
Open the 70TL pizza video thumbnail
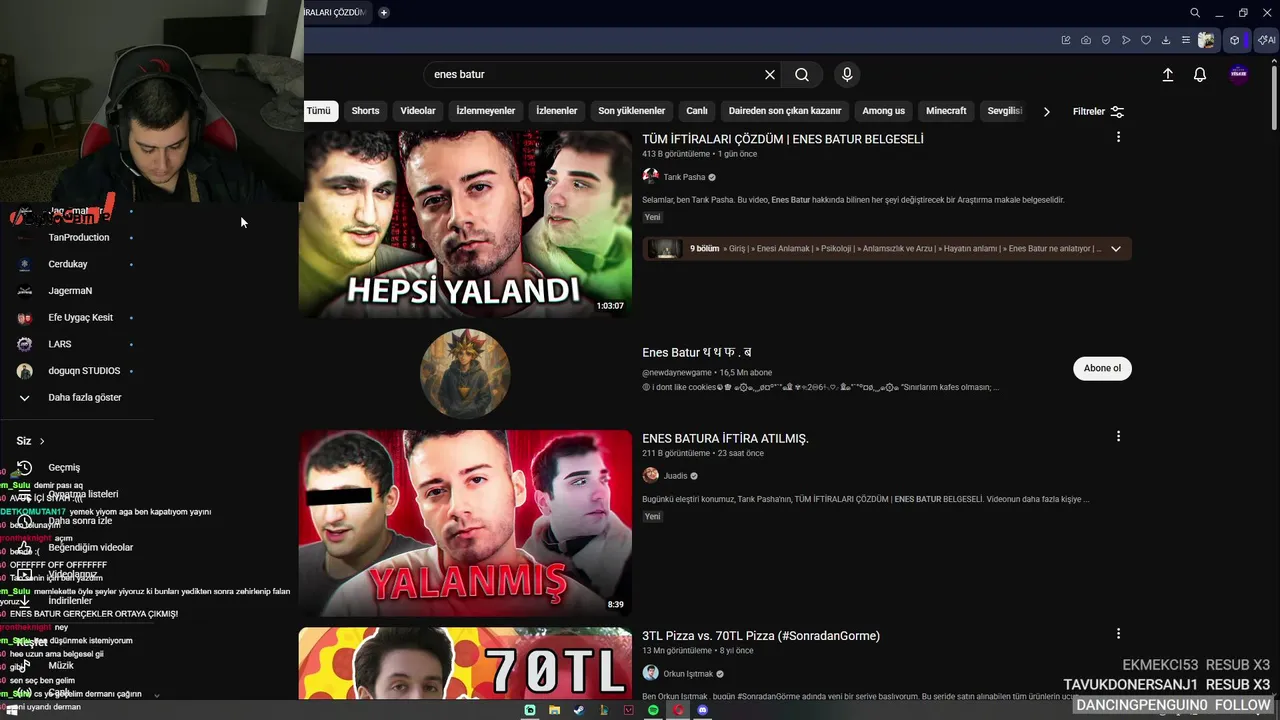coord(465,663)
